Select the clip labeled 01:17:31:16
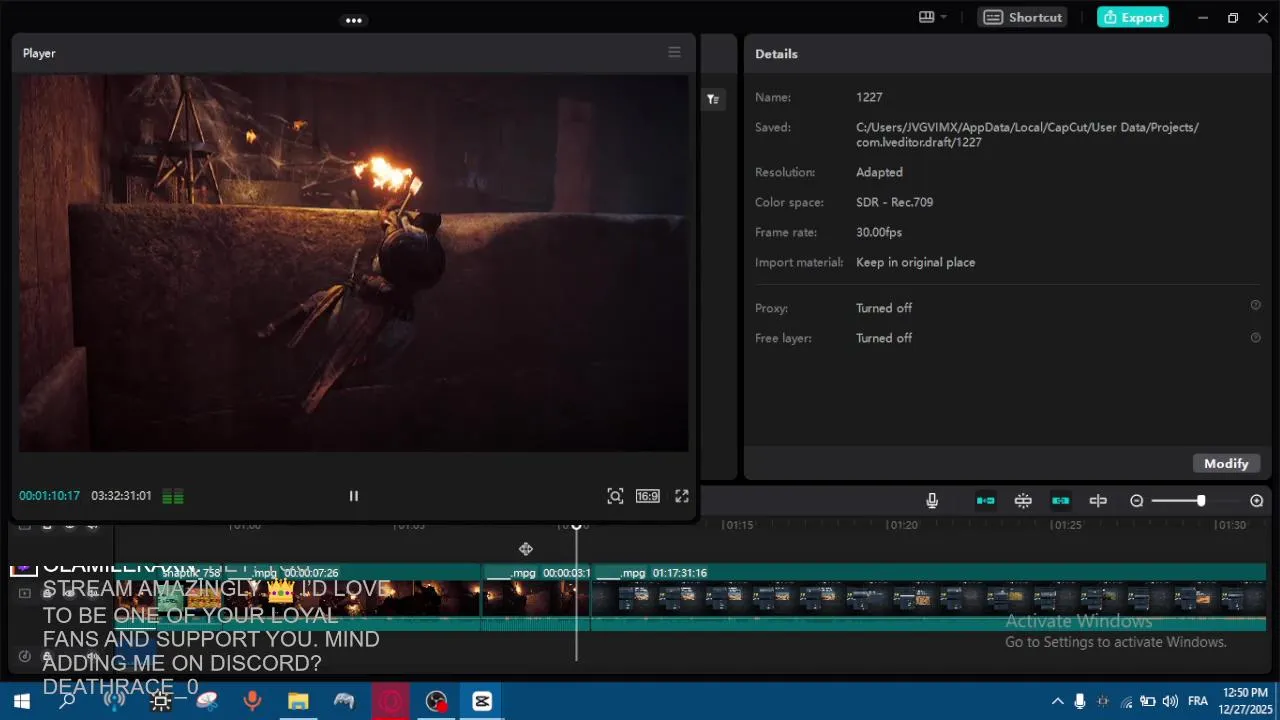This screenshot has width=1280, height=720. point(928,598)
